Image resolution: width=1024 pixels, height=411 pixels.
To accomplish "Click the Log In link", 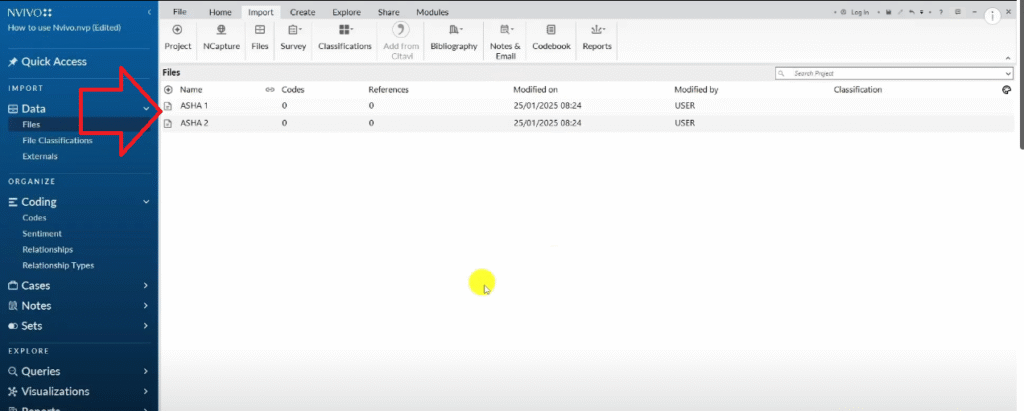I will click(860, 12).
